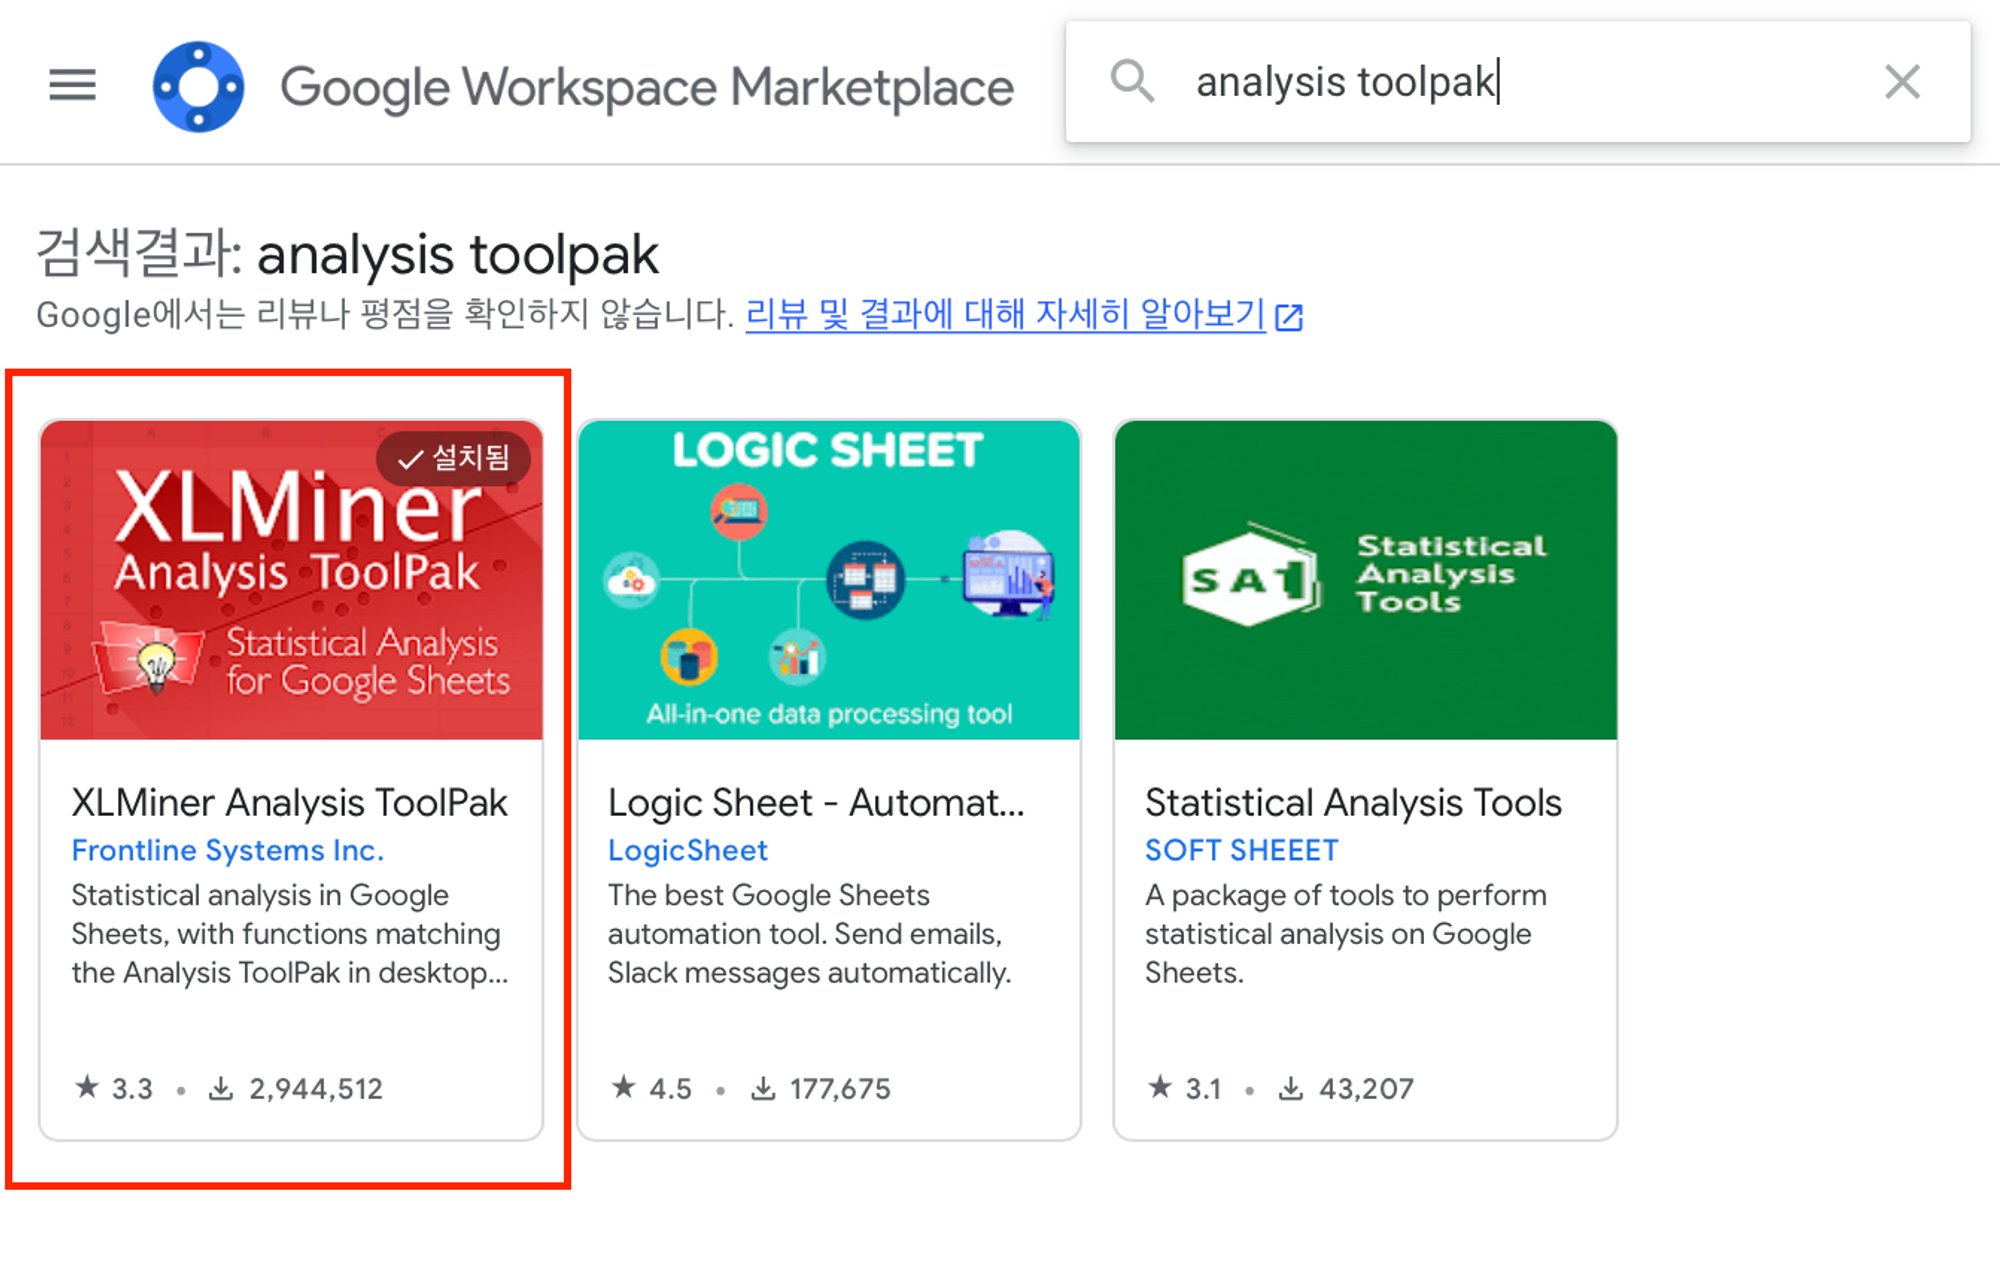The width and height of the screenshot is (2000, 1261).
Task: Open the hamburger main menu
Action: pos(72,85)
